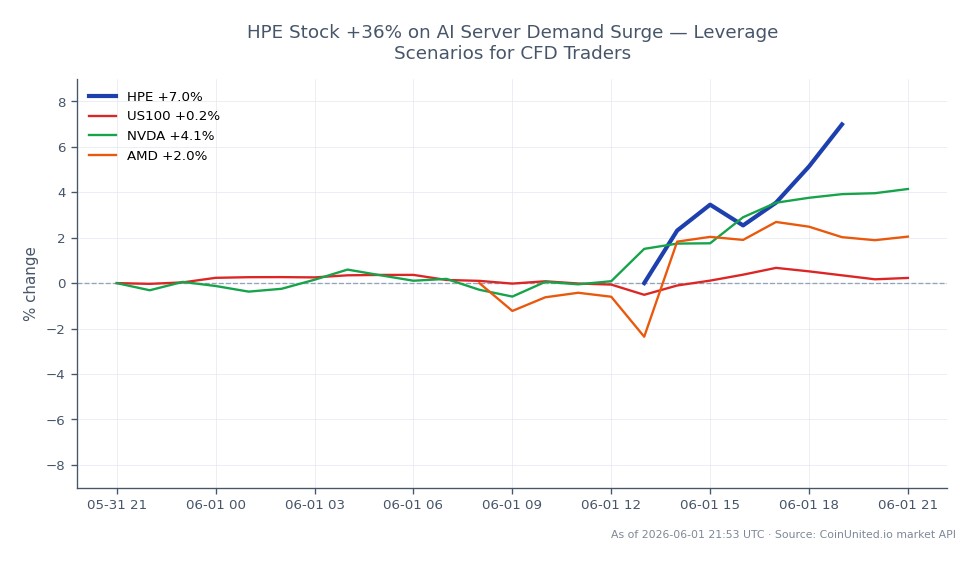Click the x-axis label '06-01 03'
Viewport: 979px width, 564px height.
coord(315,505)
